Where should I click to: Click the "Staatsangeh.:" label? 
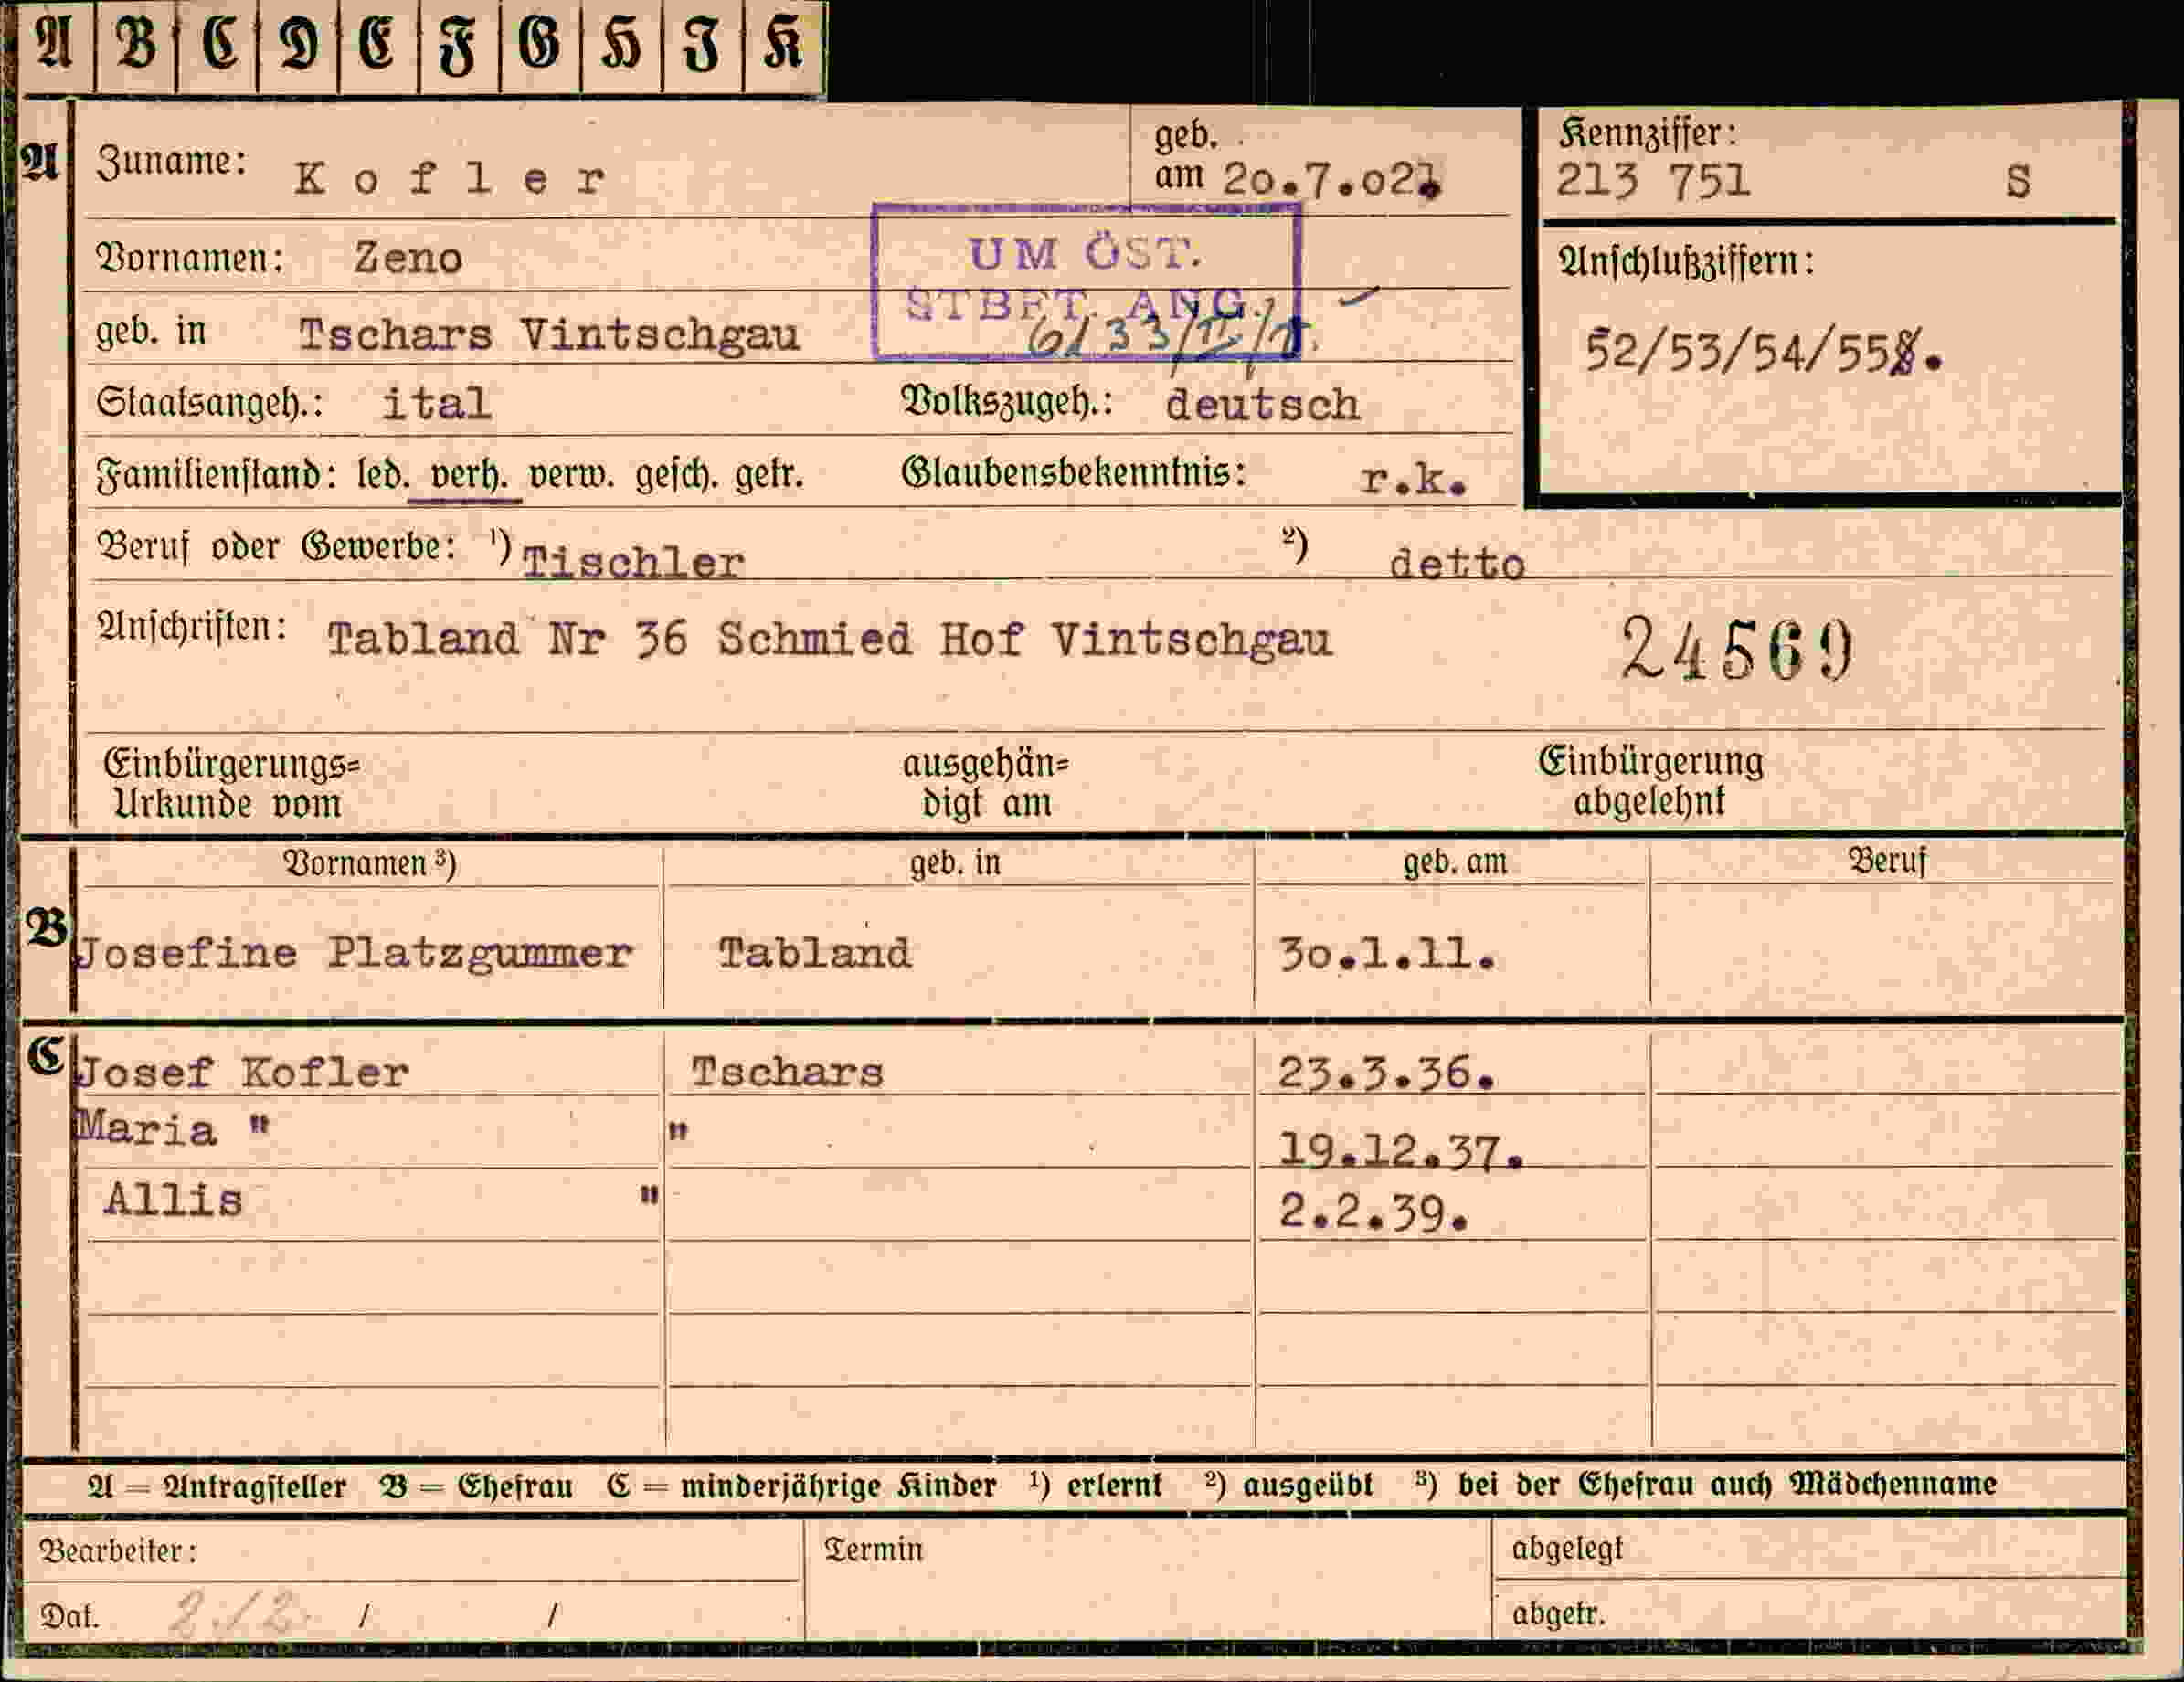click(x=210, y=404)
